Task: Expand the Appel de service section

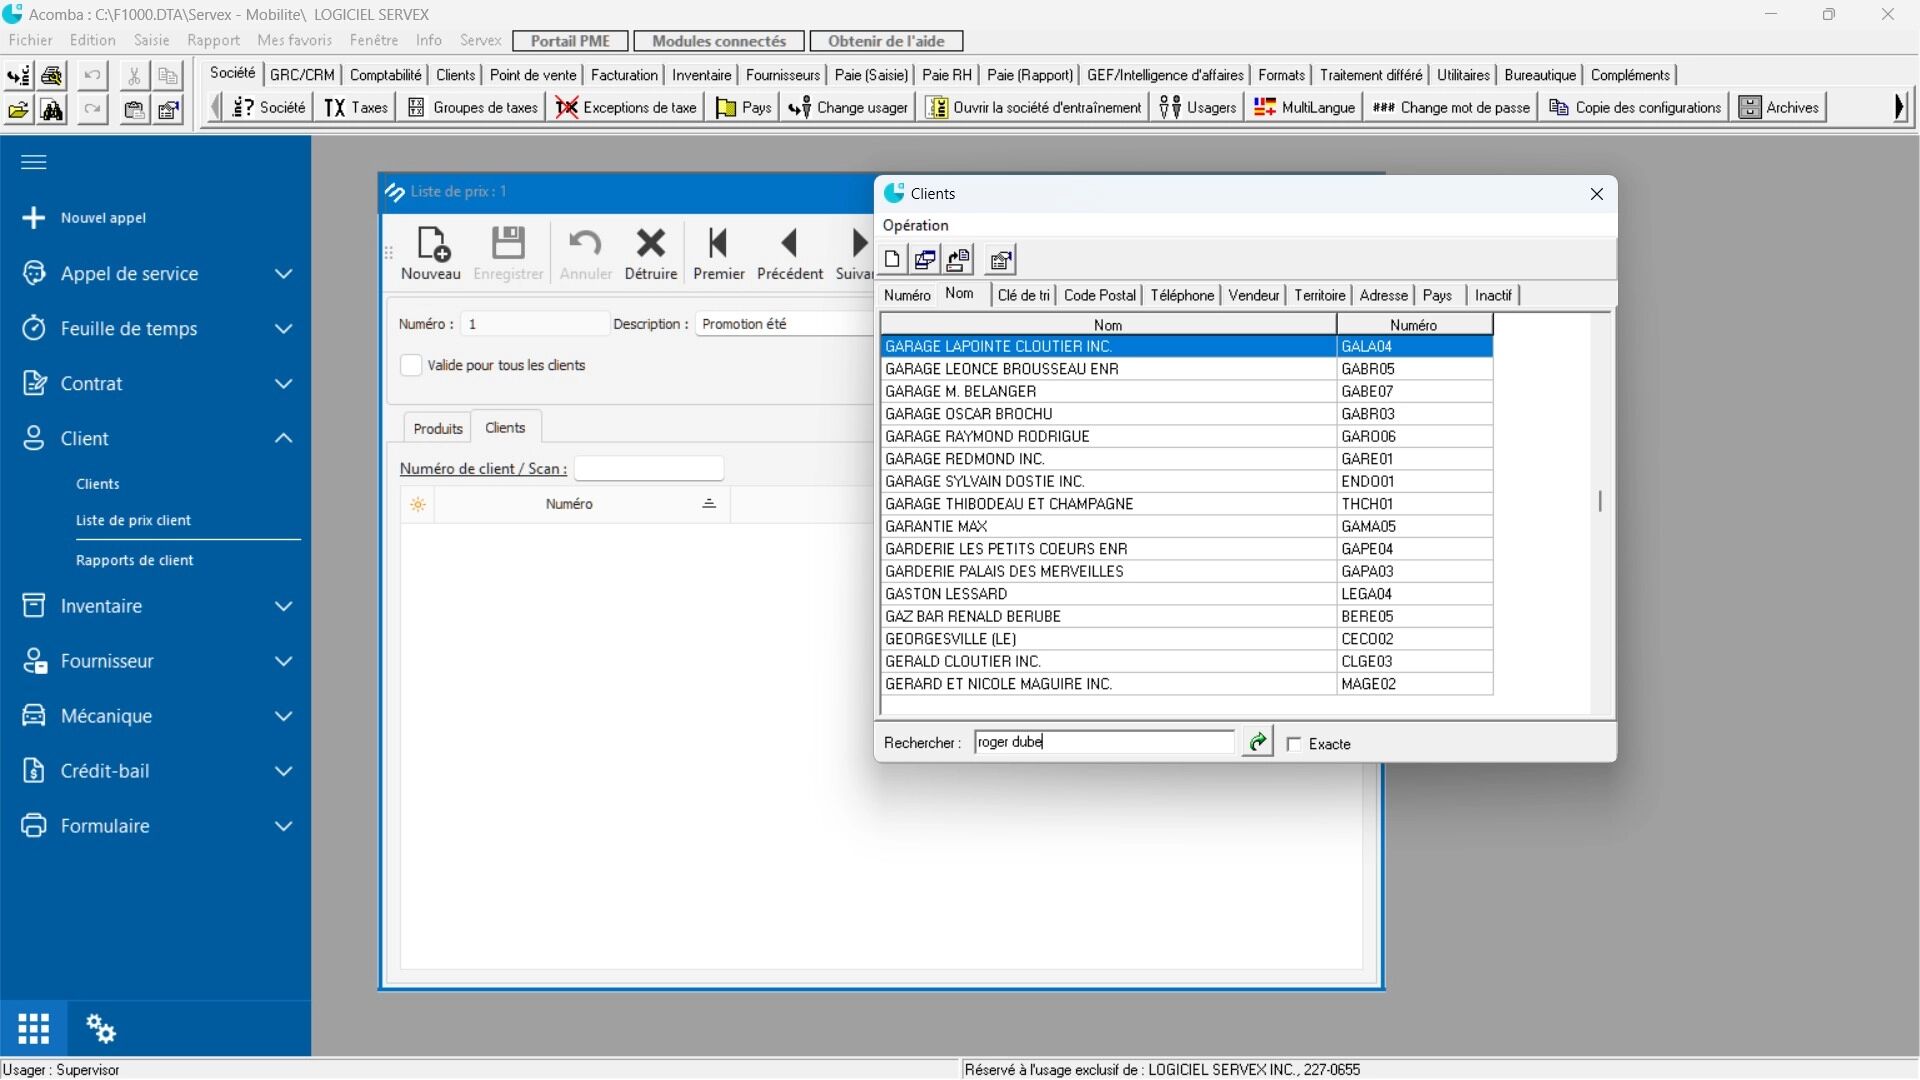Action: 283,274
